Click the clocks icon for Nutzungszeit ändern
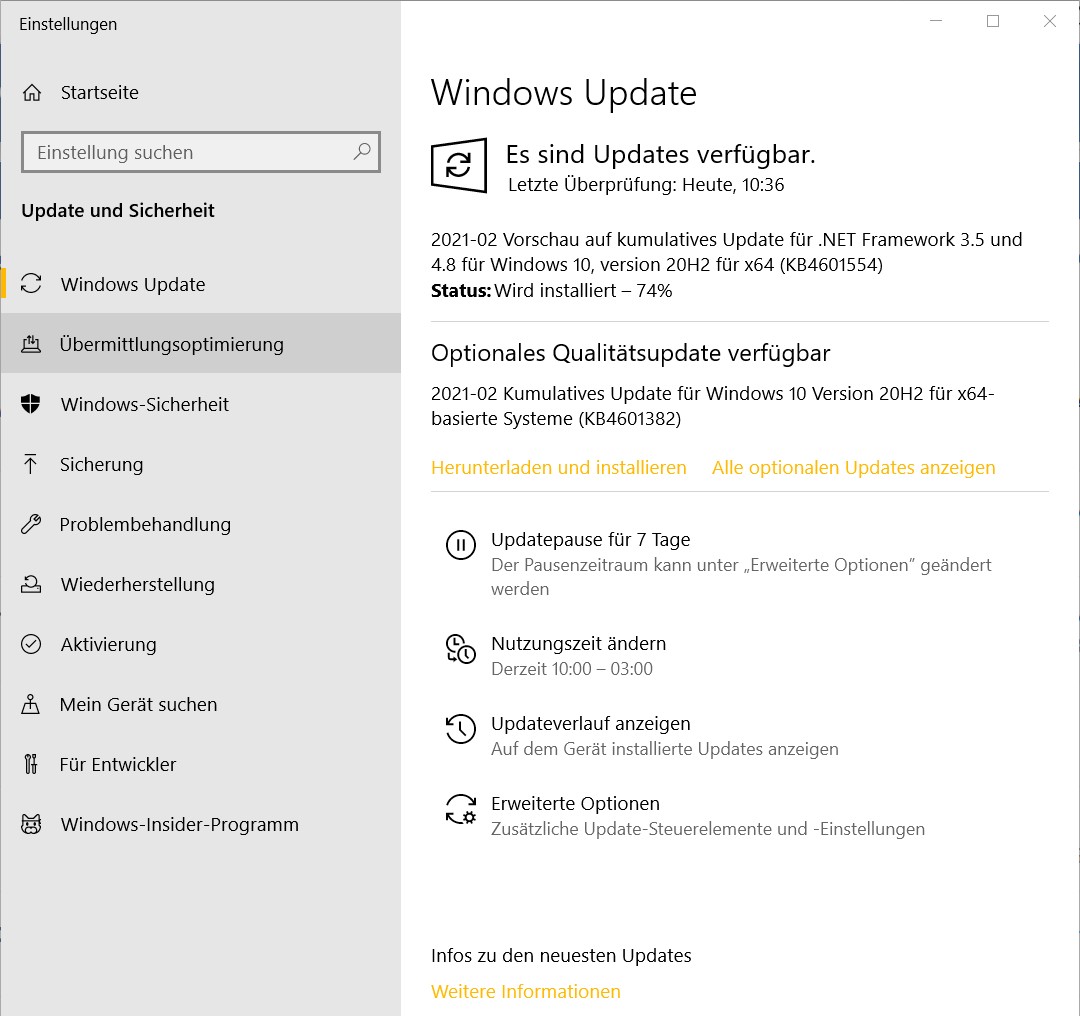The image size is (1080, 1016). point(461,649)
